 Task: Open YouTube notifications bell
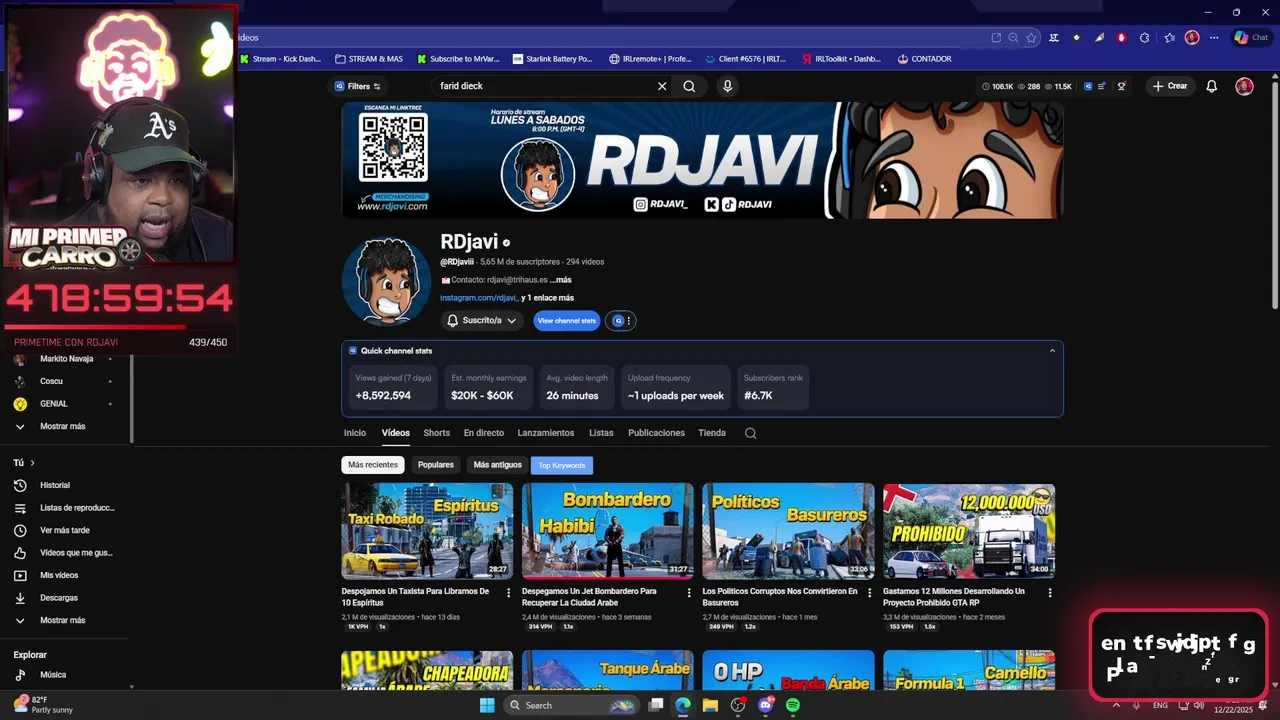tap(1211, 86)
